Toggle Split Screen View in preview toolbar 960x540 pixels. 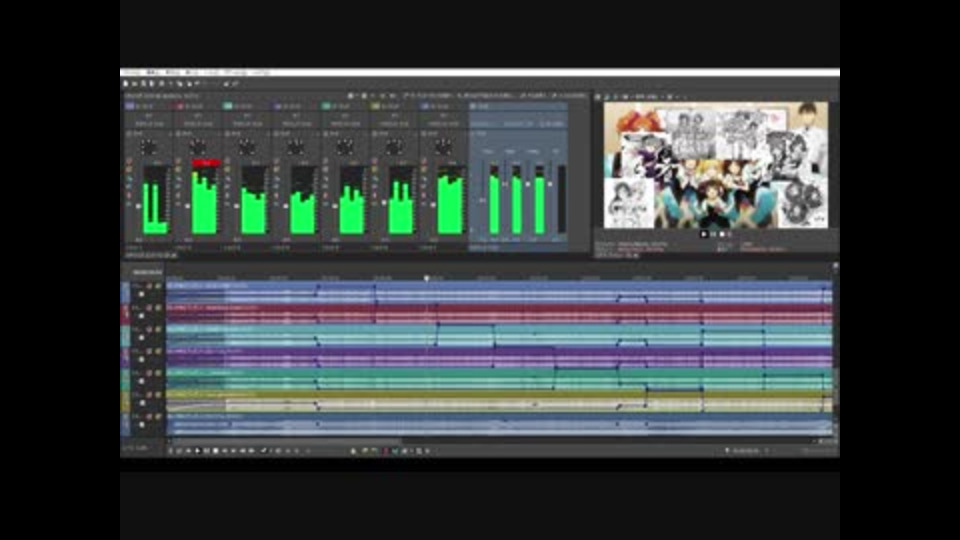click(625, 97)
